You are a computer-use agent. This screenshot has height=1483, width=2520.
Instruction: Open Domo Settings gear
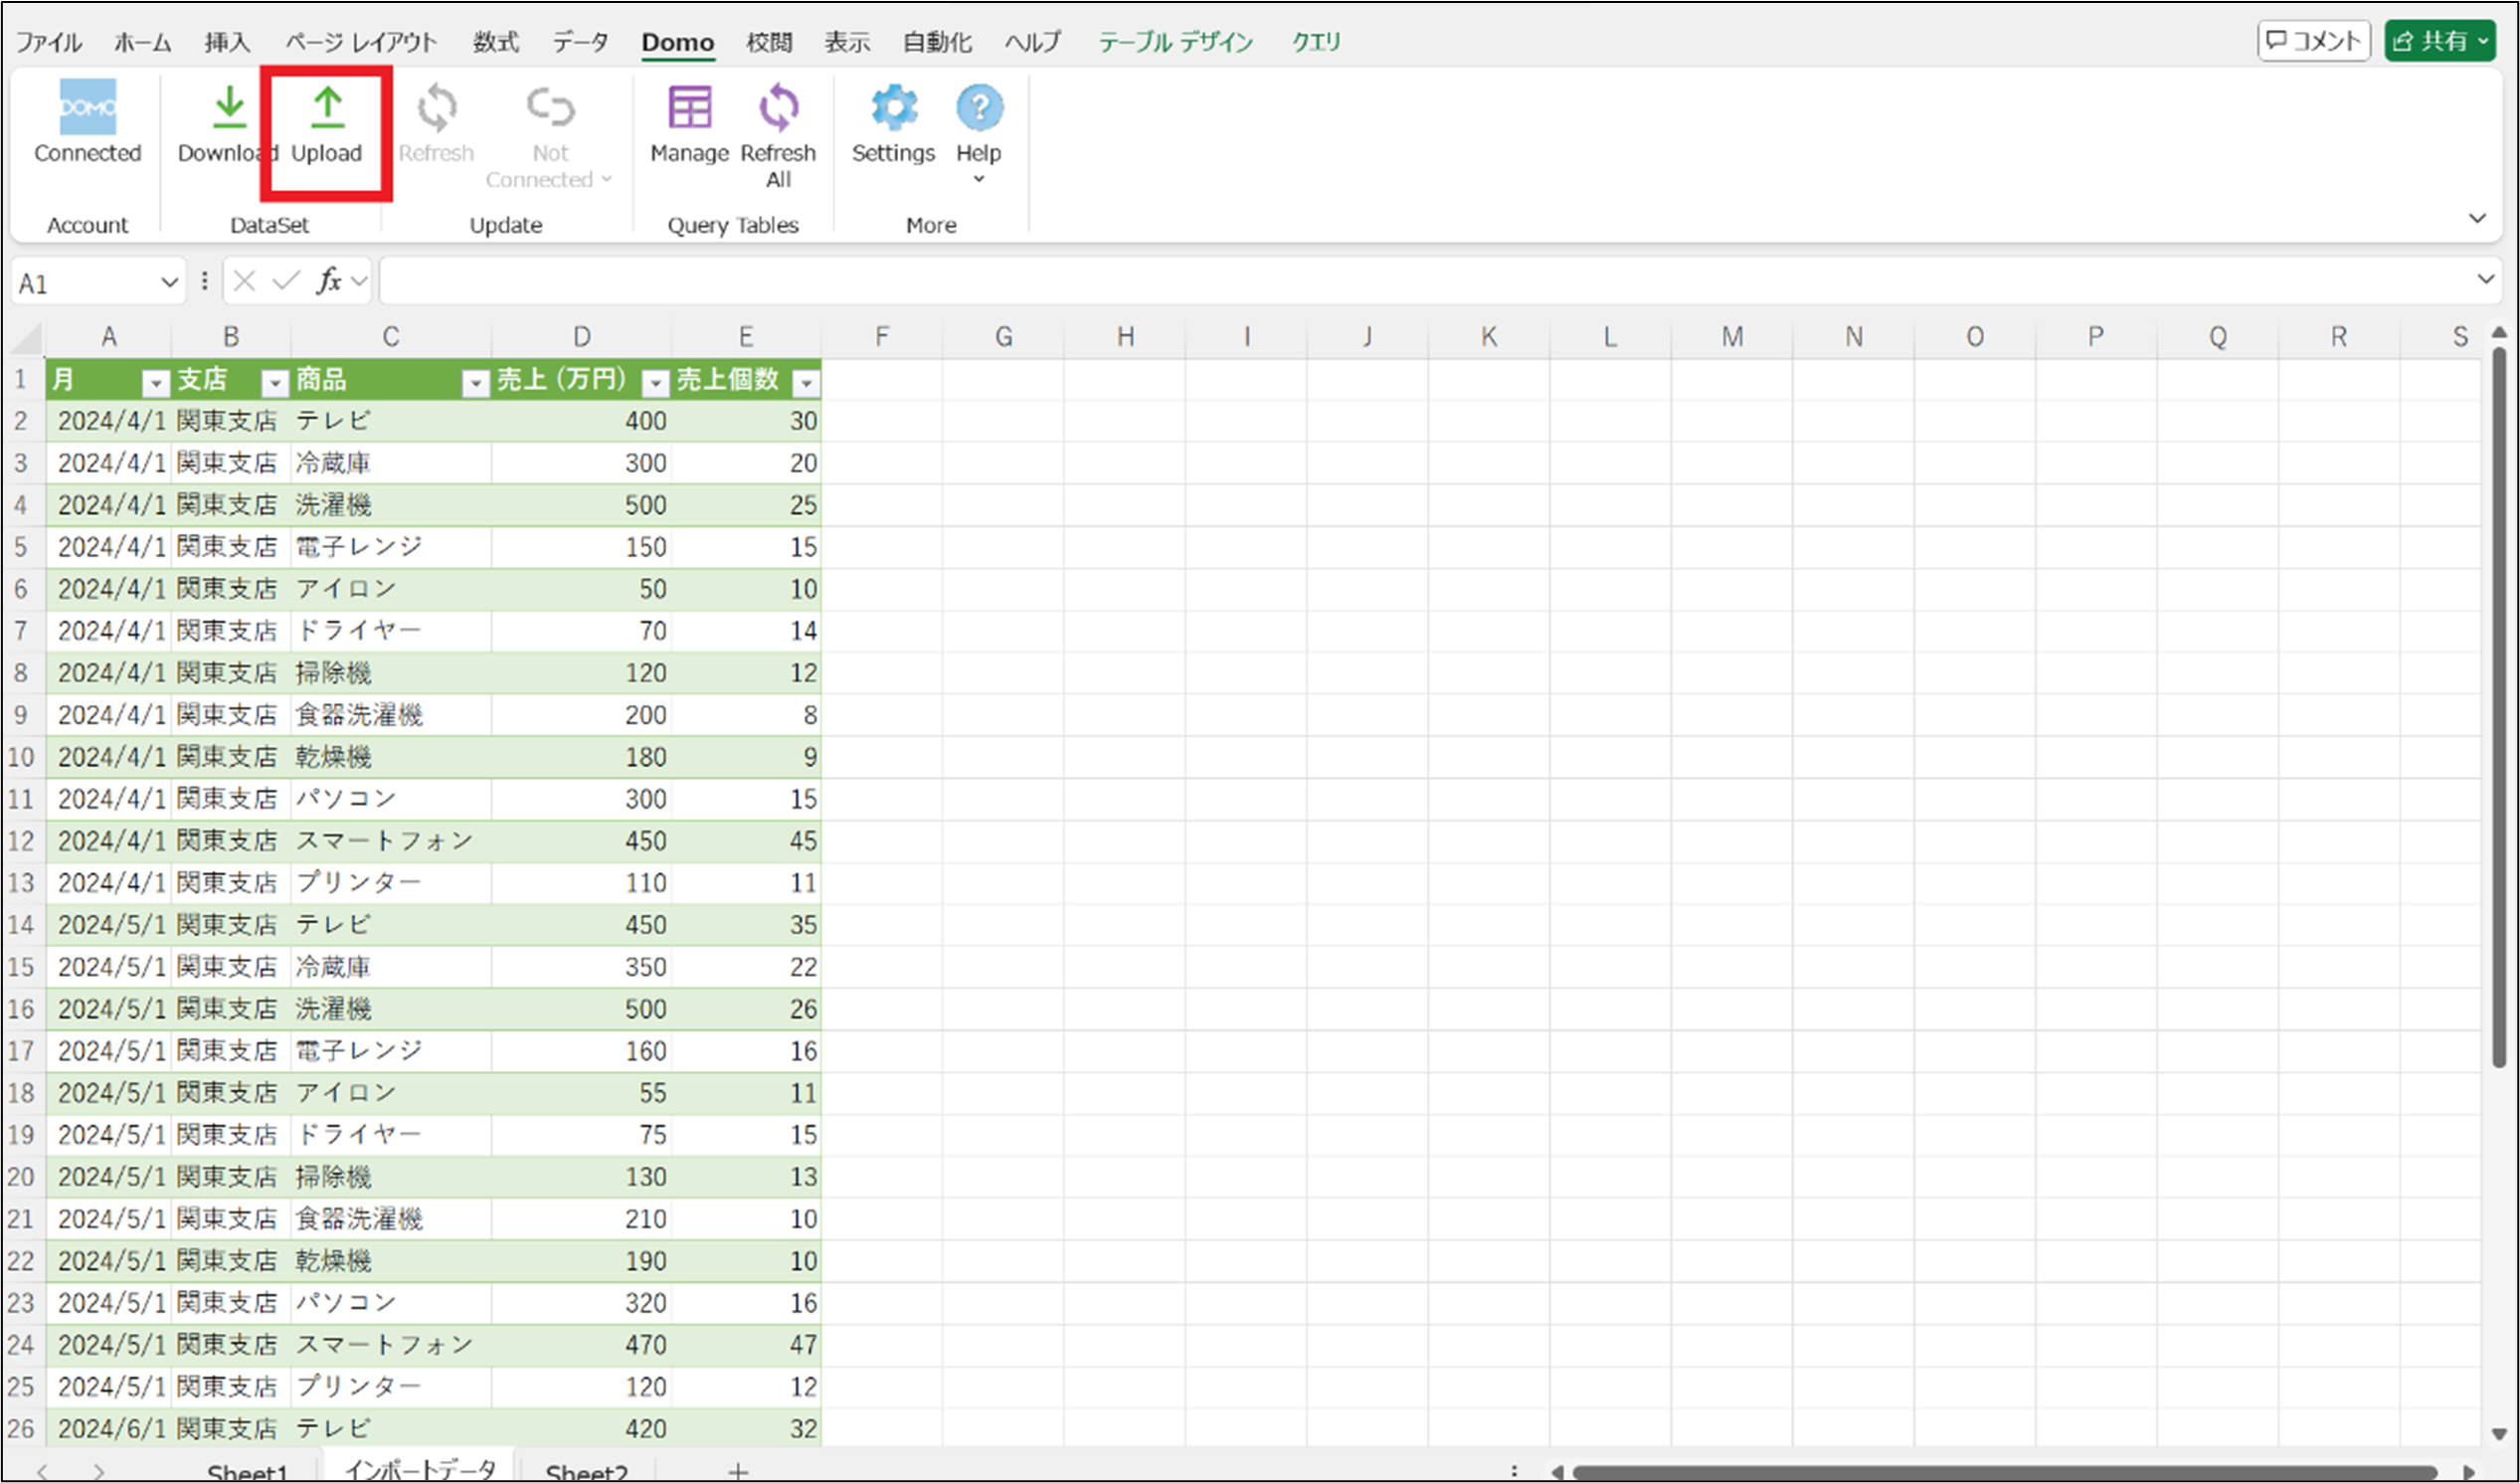click(x=893, y=108)
